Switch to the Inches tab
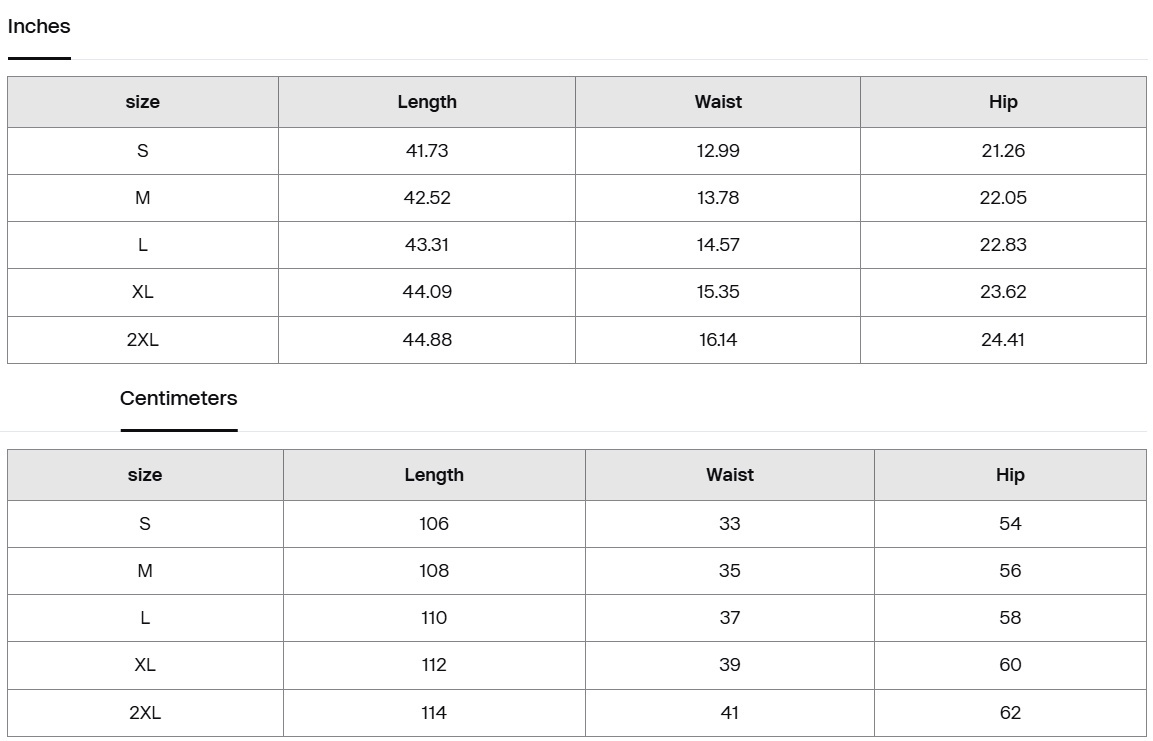The image size is (1153, 741). [39, 27]
